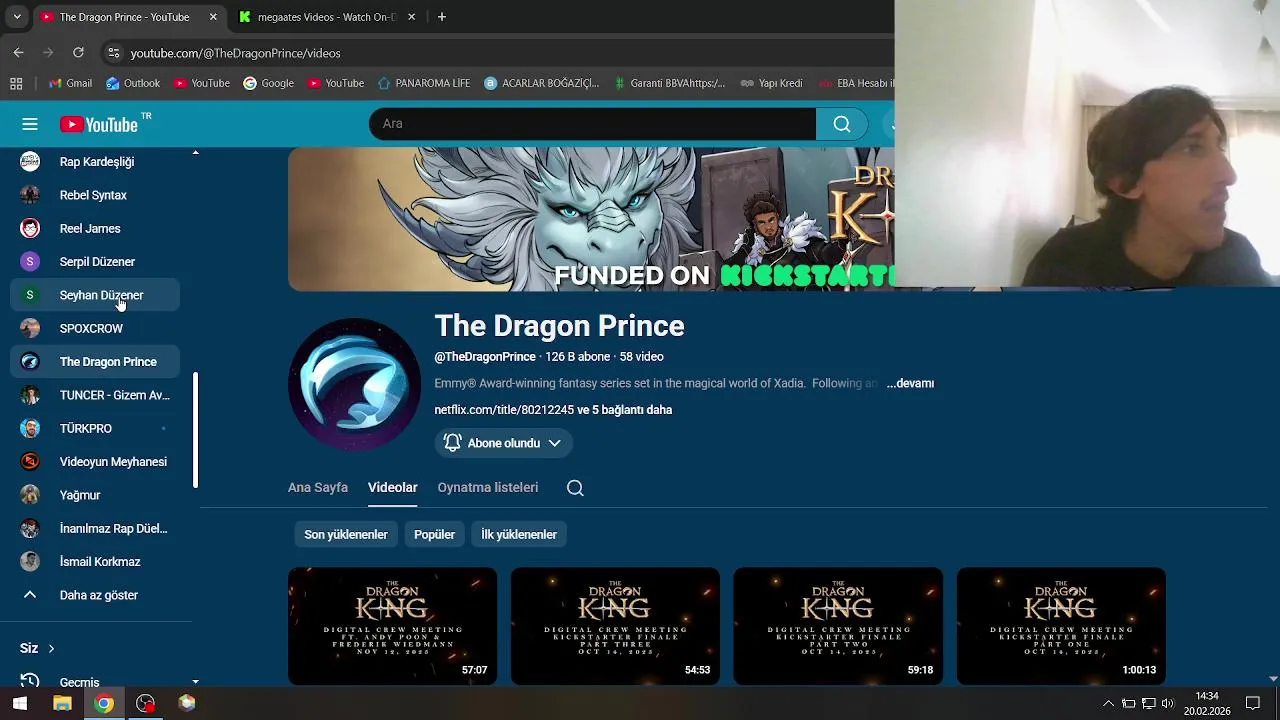Open Rap Kardeşliği channel avatar
Viewport: 1280px width, 720px height.
coord(30,162)
